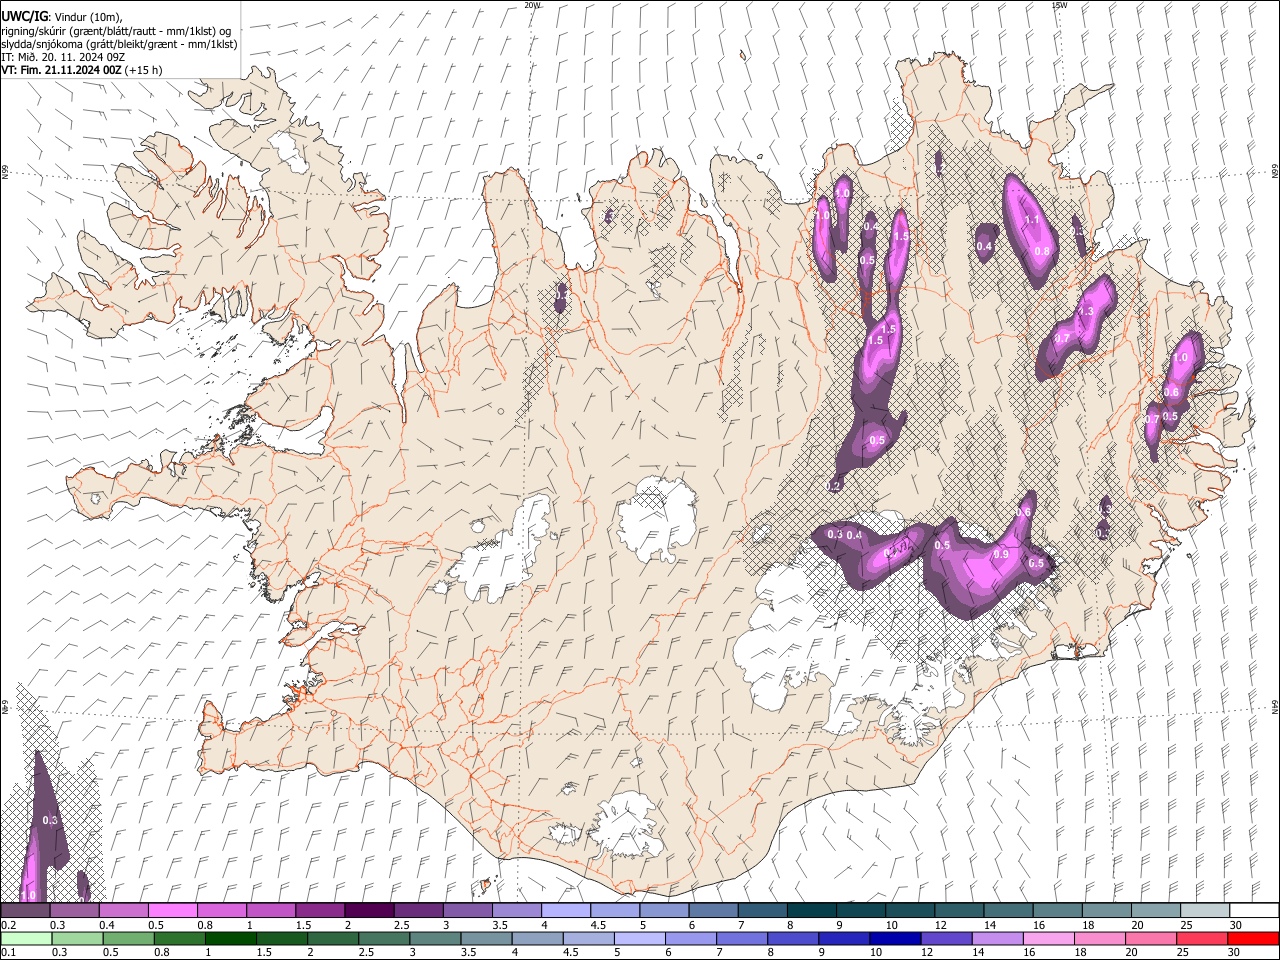Click the 'rigning/skúrir' legend description line
This screenshot has width=1280, height=960.
click(x=117, y=30)
